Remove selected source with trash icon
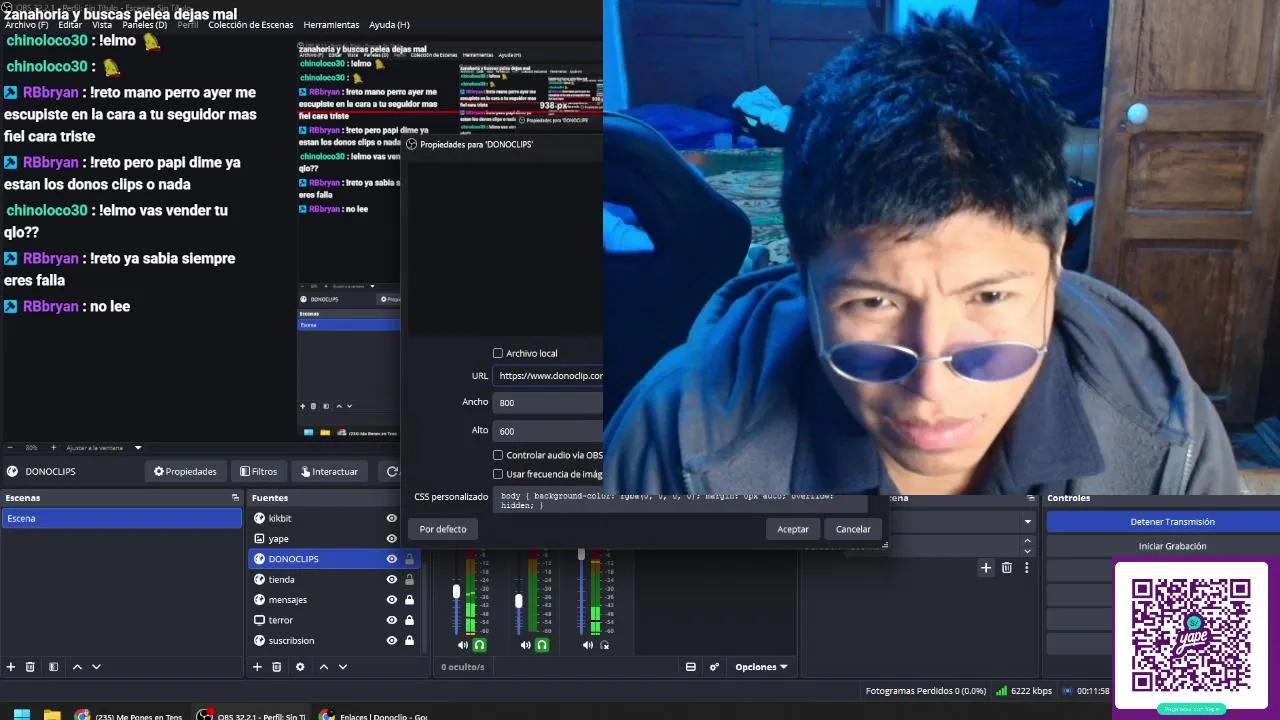Screen dimensions: 1280x720 (277, 667)
